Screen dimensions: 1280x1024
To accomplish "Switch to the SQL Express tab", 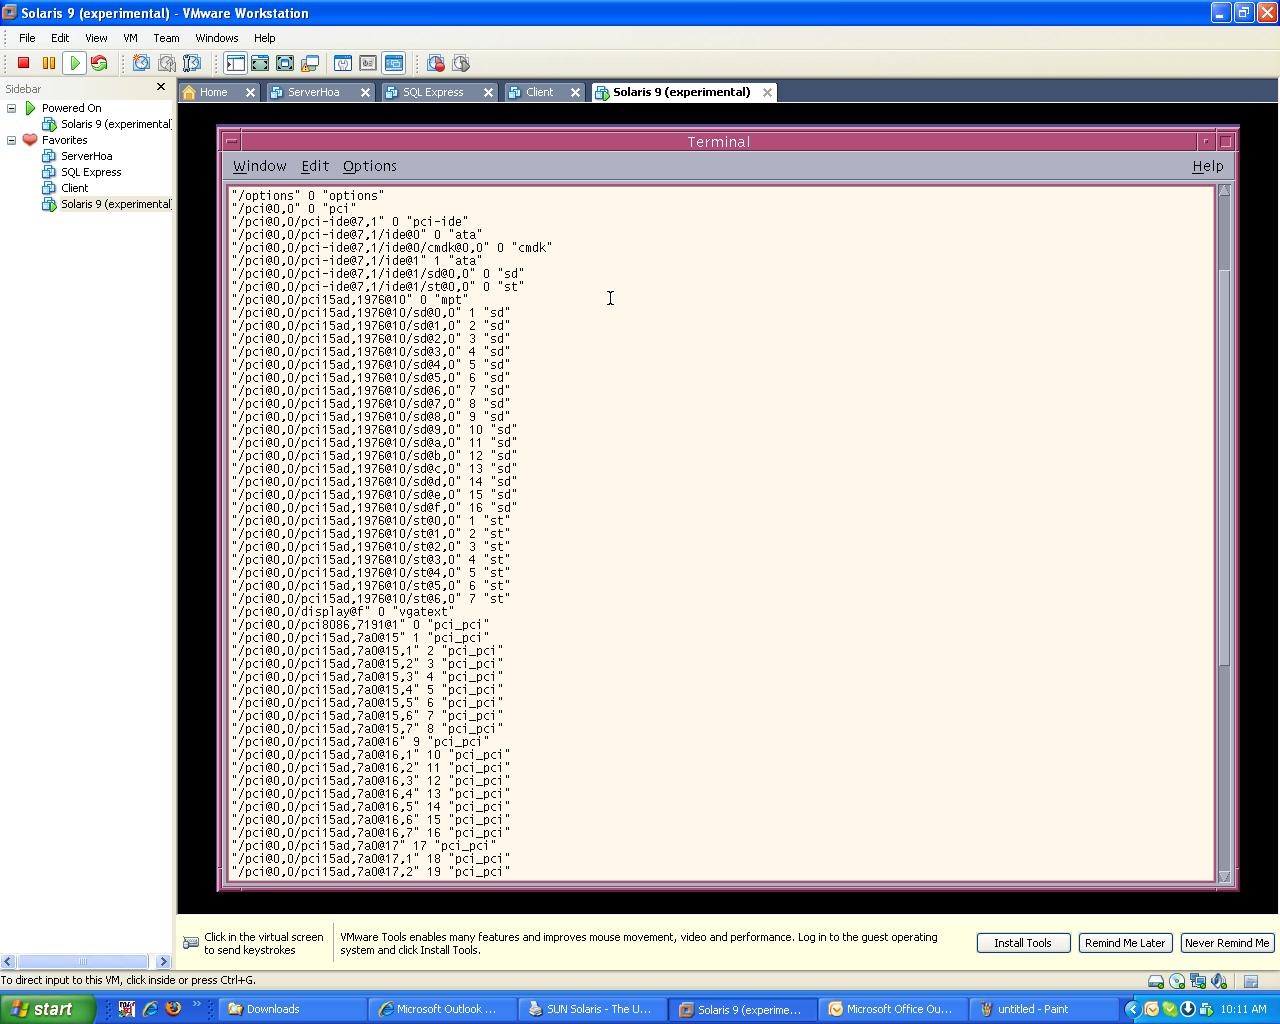I will (x=433, y=92).
